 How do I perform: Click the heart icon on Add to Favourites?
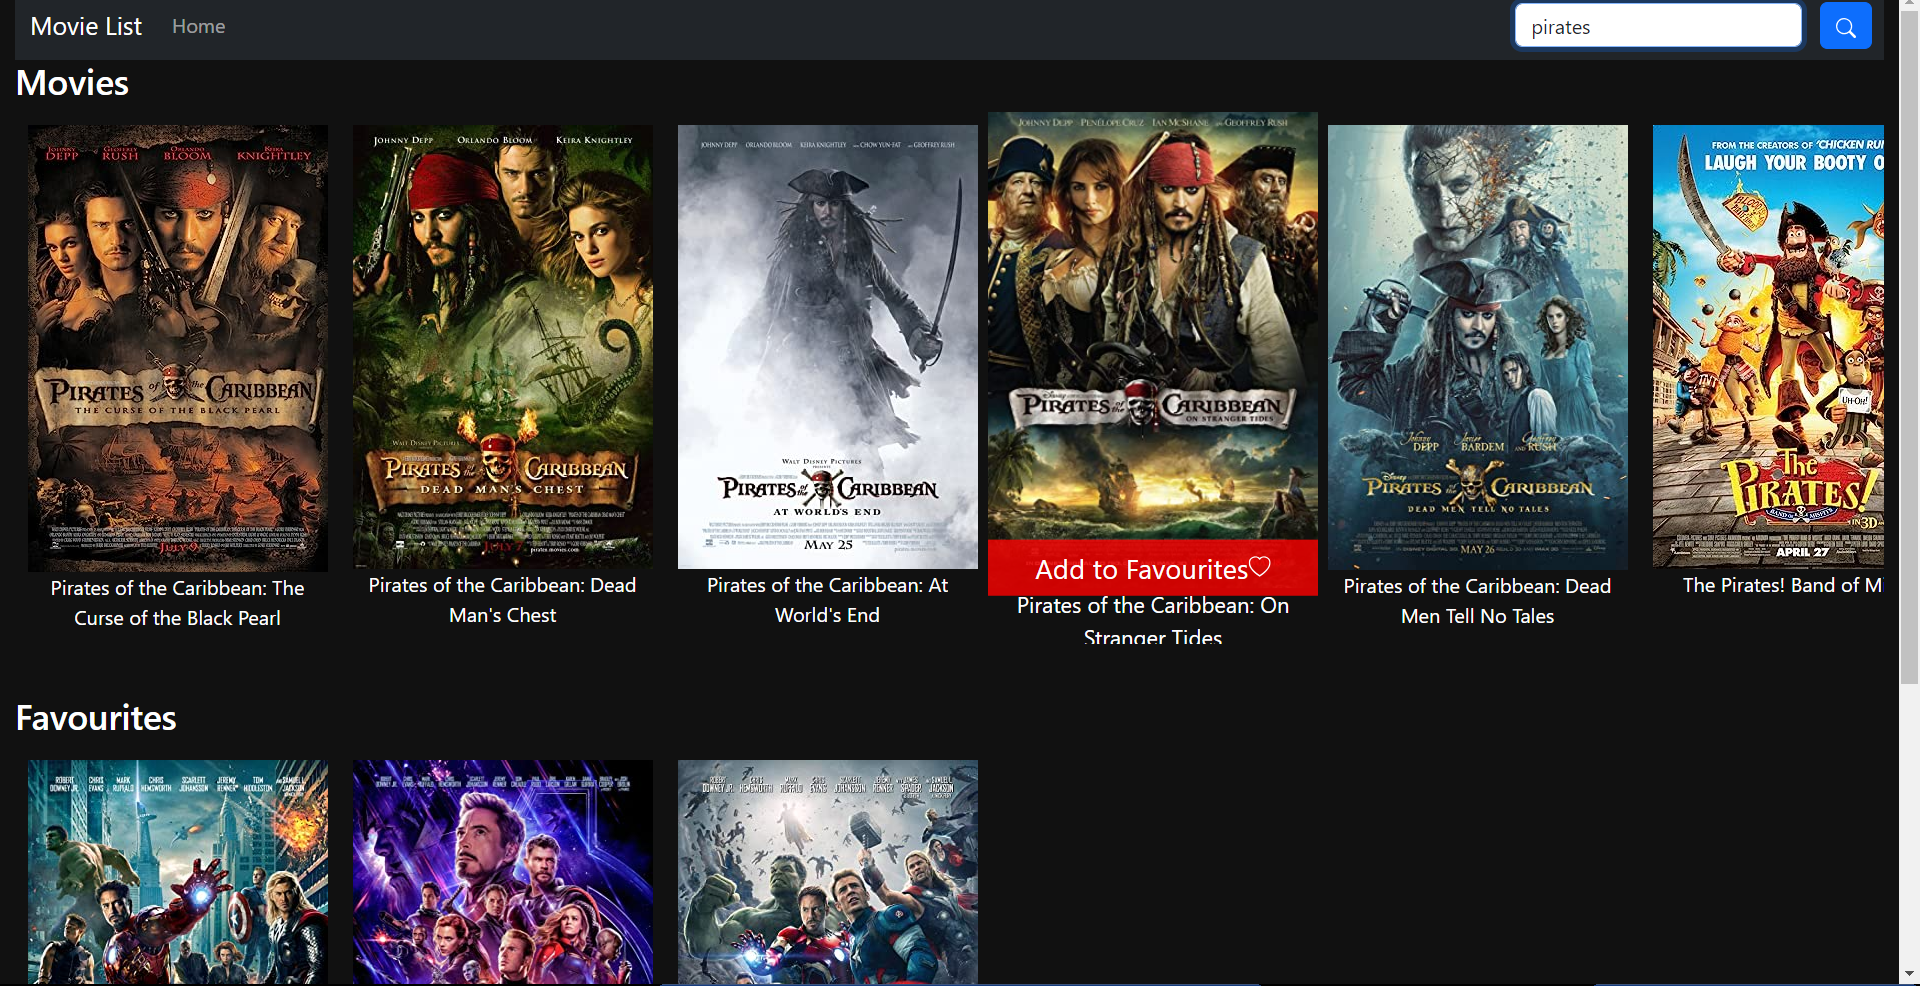1260,567
